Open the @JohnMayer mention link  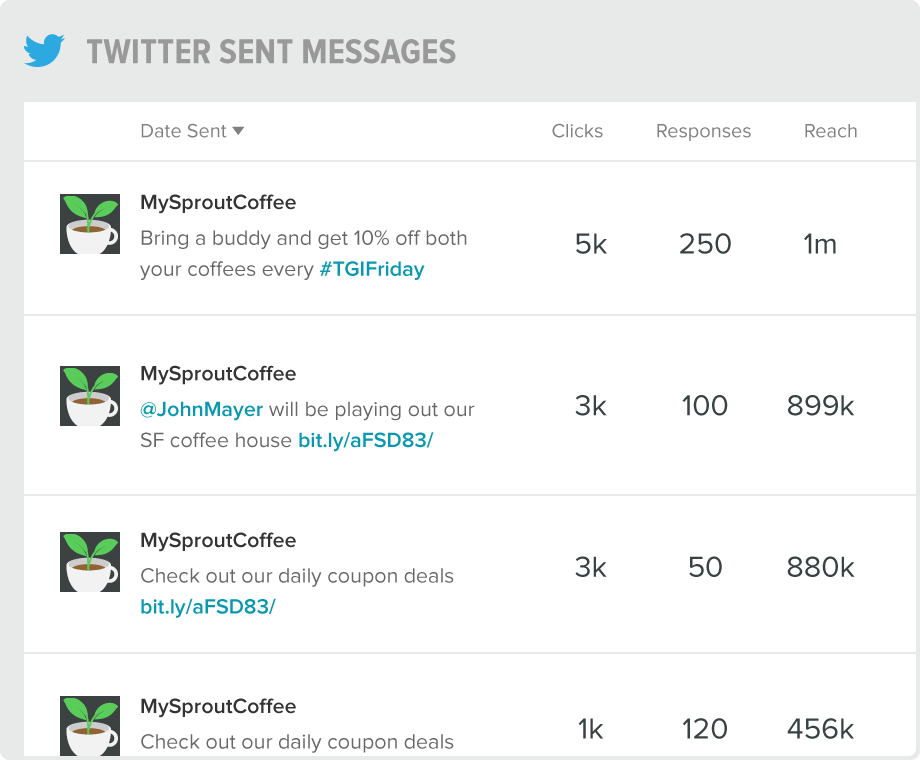pos(201,409)
